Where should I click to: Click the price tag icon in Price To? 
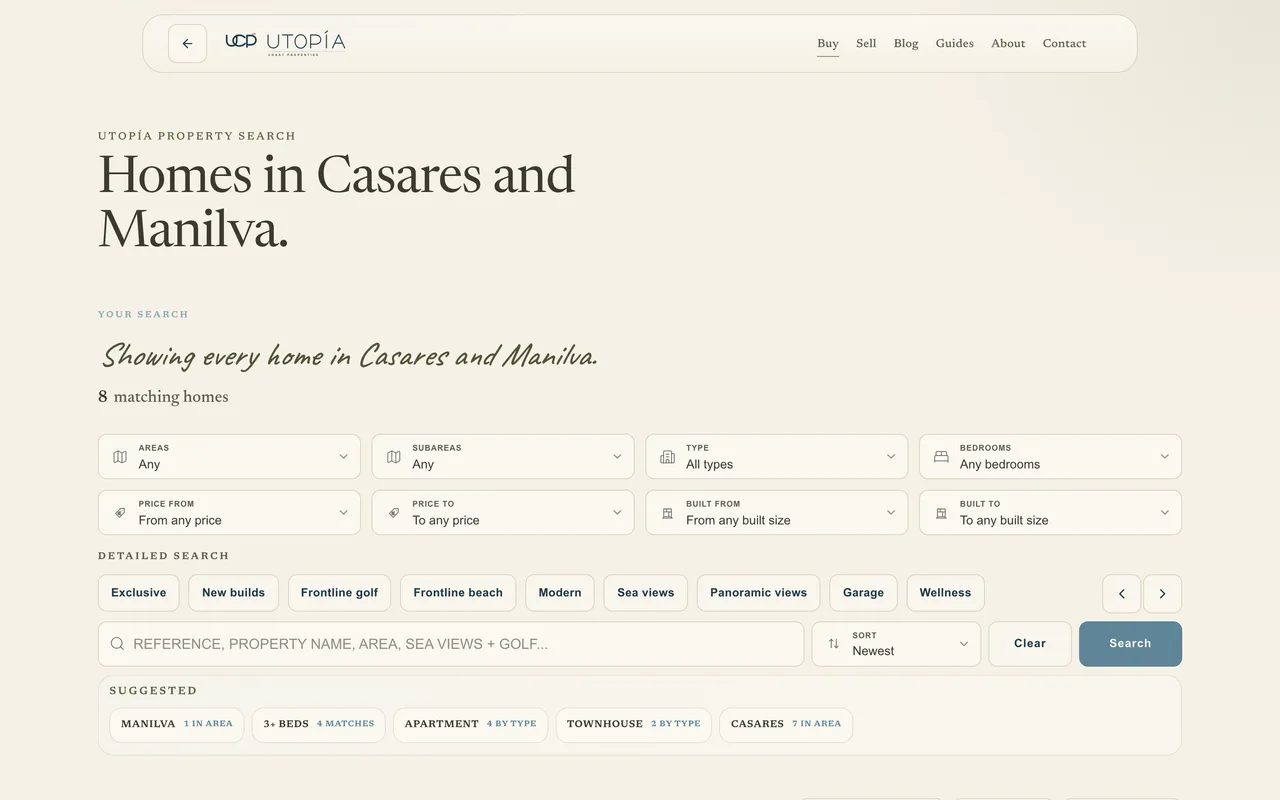(394, 513)
